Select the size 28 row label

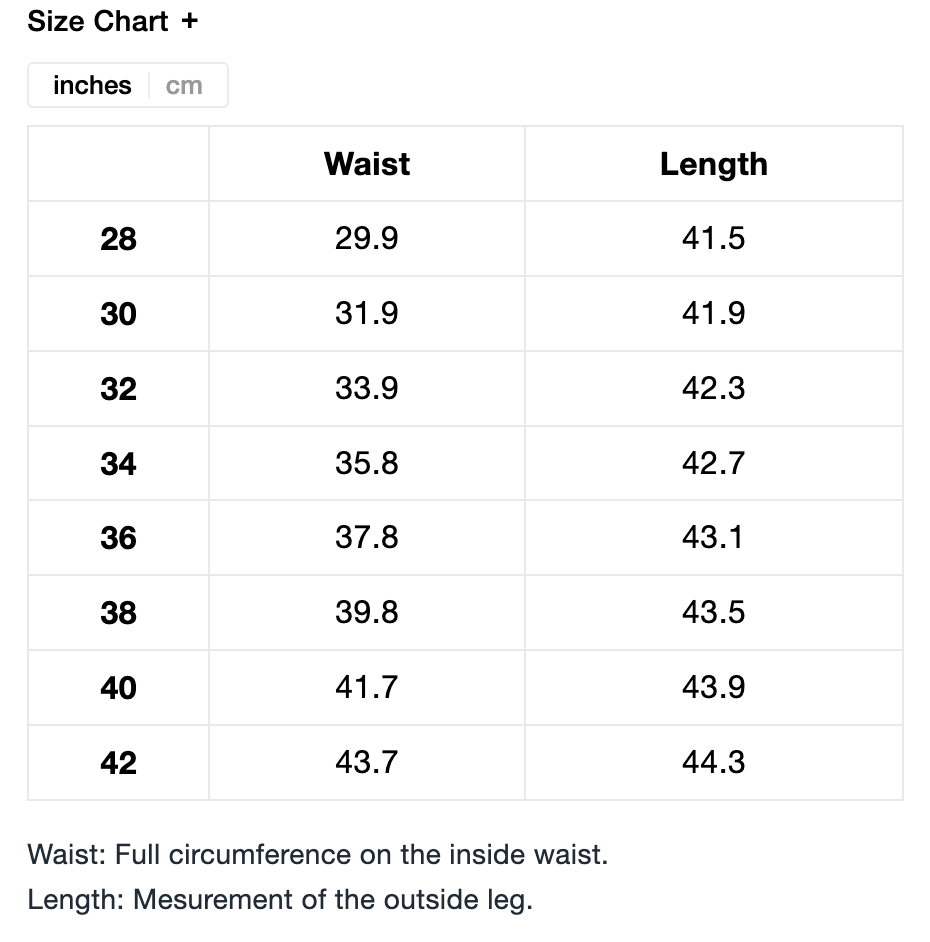(x=118, y=239)
